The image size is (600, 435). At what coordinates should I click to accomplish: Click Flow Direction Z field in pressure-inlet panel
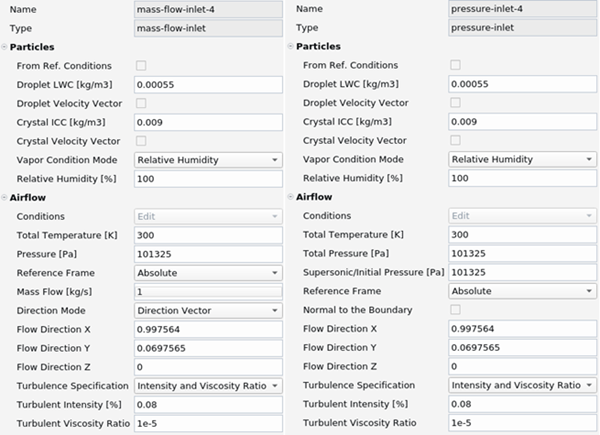pyautogui.click(x=522, y=366)
